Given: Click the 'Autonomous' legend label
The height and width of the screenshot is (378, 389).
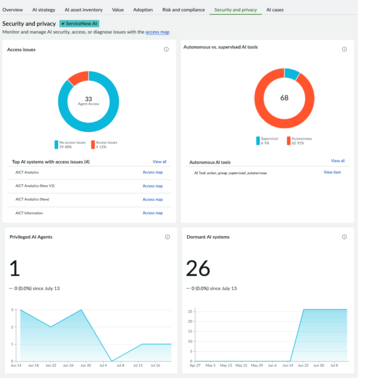Looking at the screenshot, I should point(302,139).
